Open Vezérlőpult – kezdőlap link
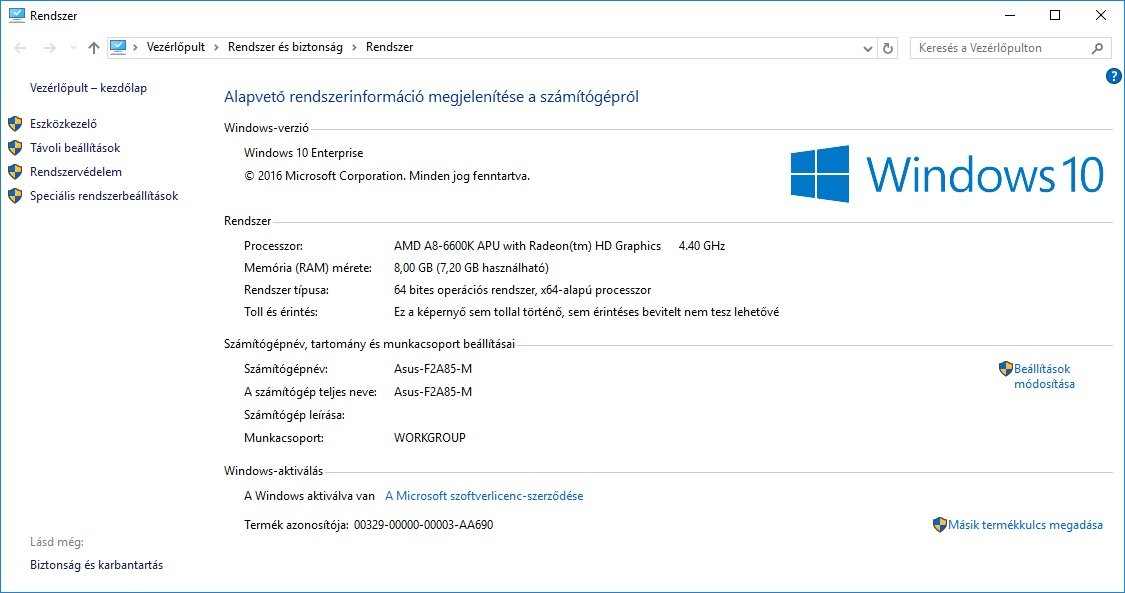 (88, 88)
